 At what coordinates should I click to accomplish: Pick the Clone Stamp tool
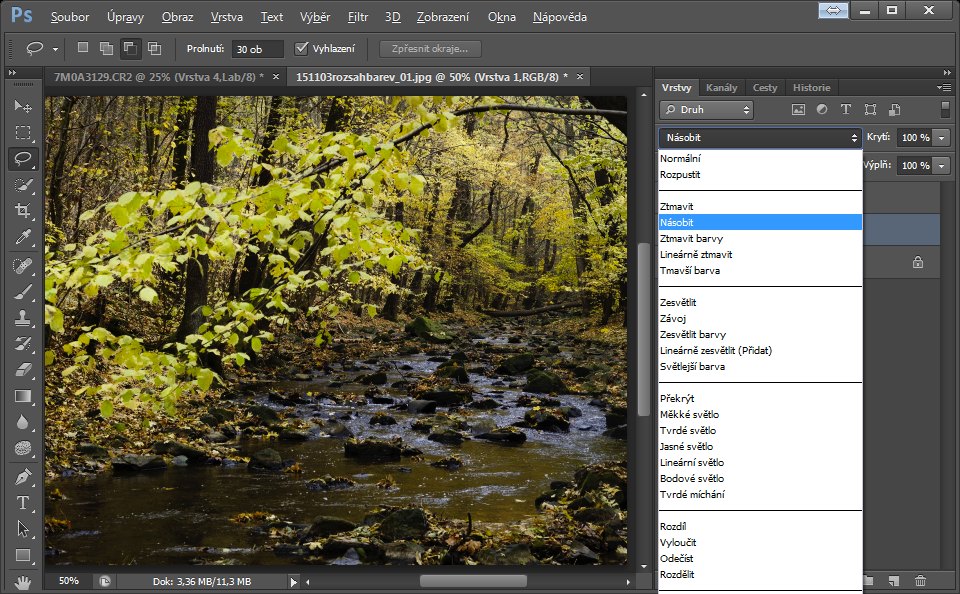pos(22,318)
